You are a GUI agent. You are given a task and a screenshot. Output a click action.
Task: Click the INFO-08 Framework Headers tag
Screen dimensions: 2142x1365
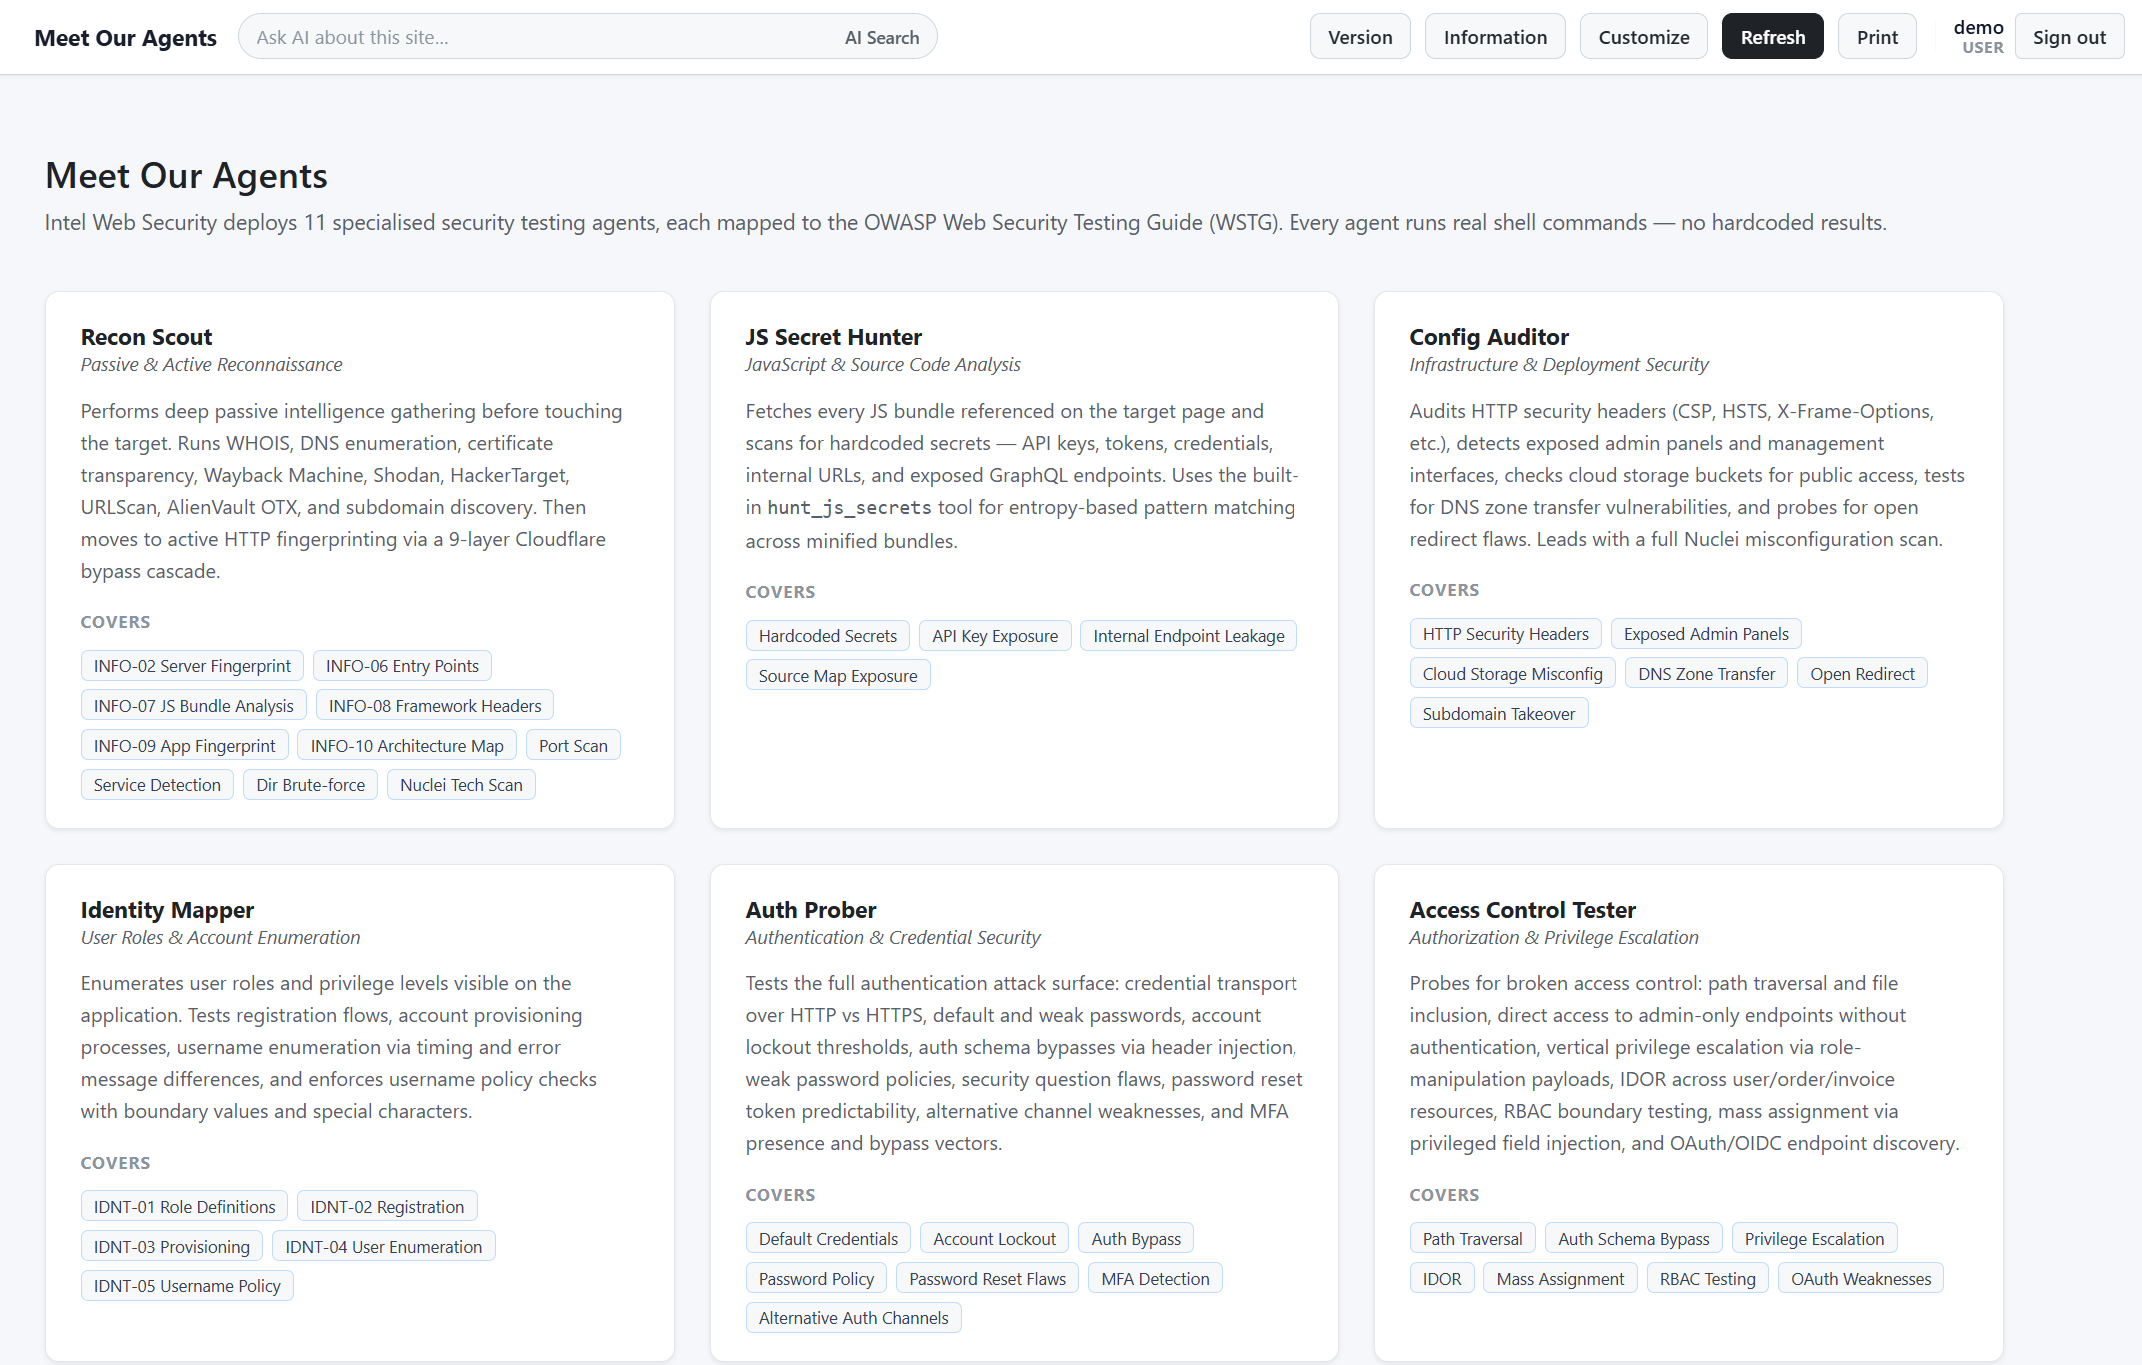point(435,706)
